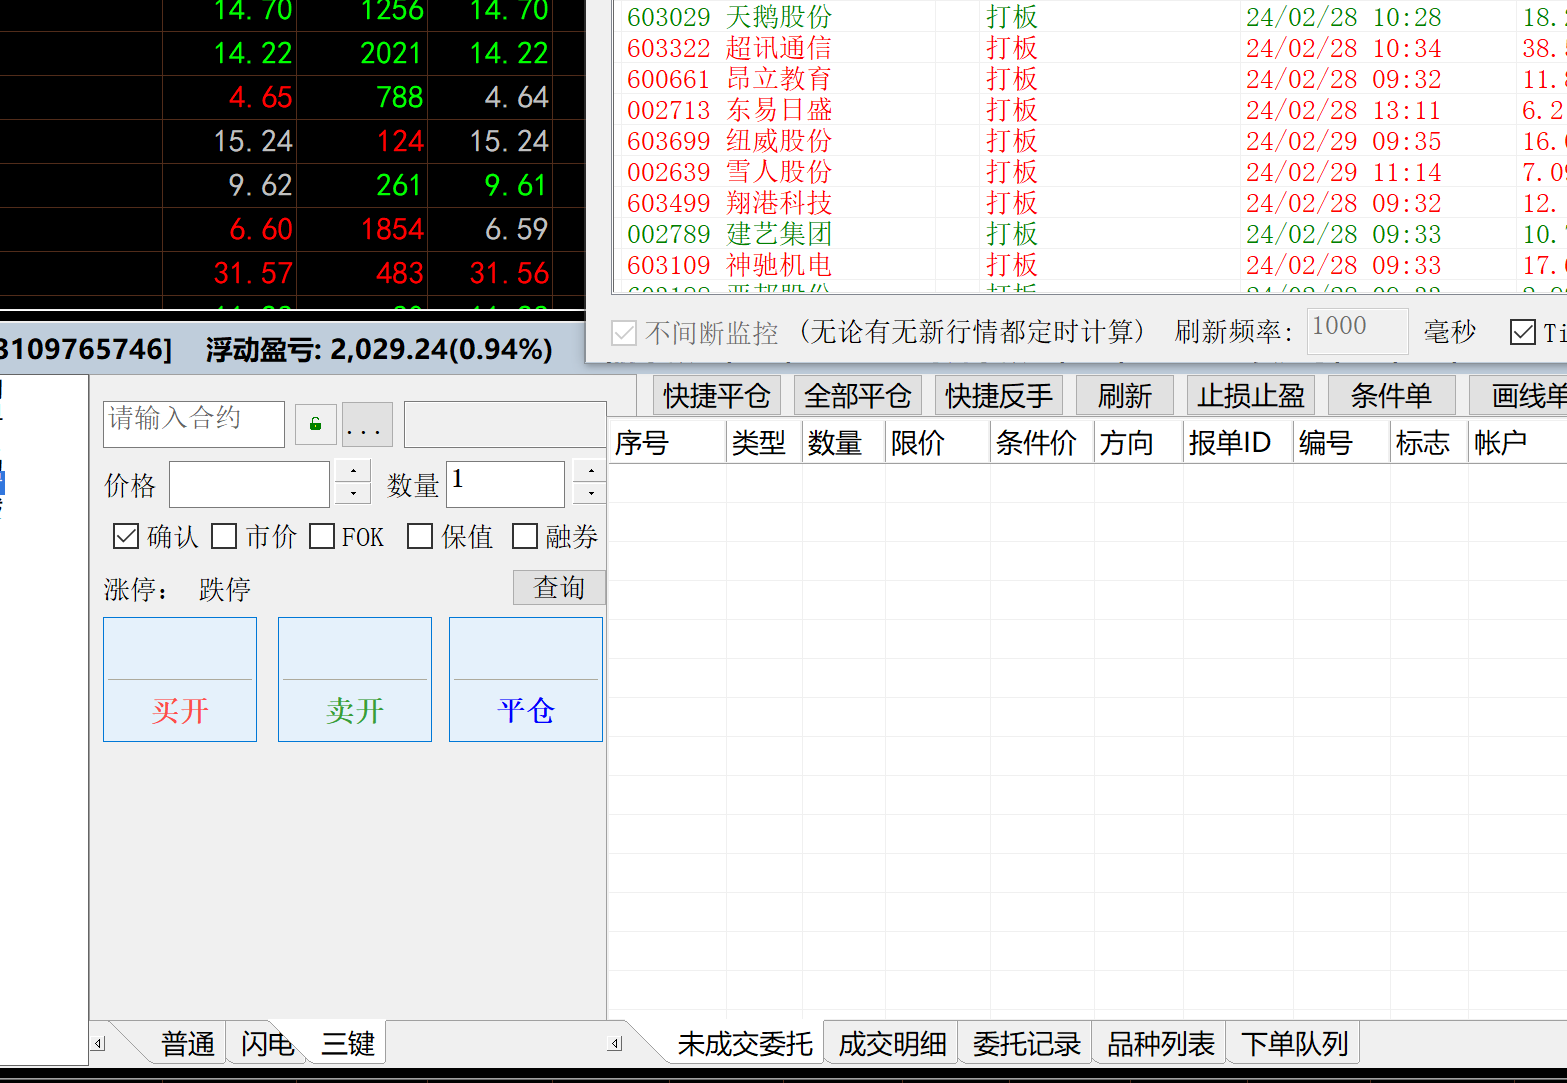Click the 画线单 button

(1518, 396)
